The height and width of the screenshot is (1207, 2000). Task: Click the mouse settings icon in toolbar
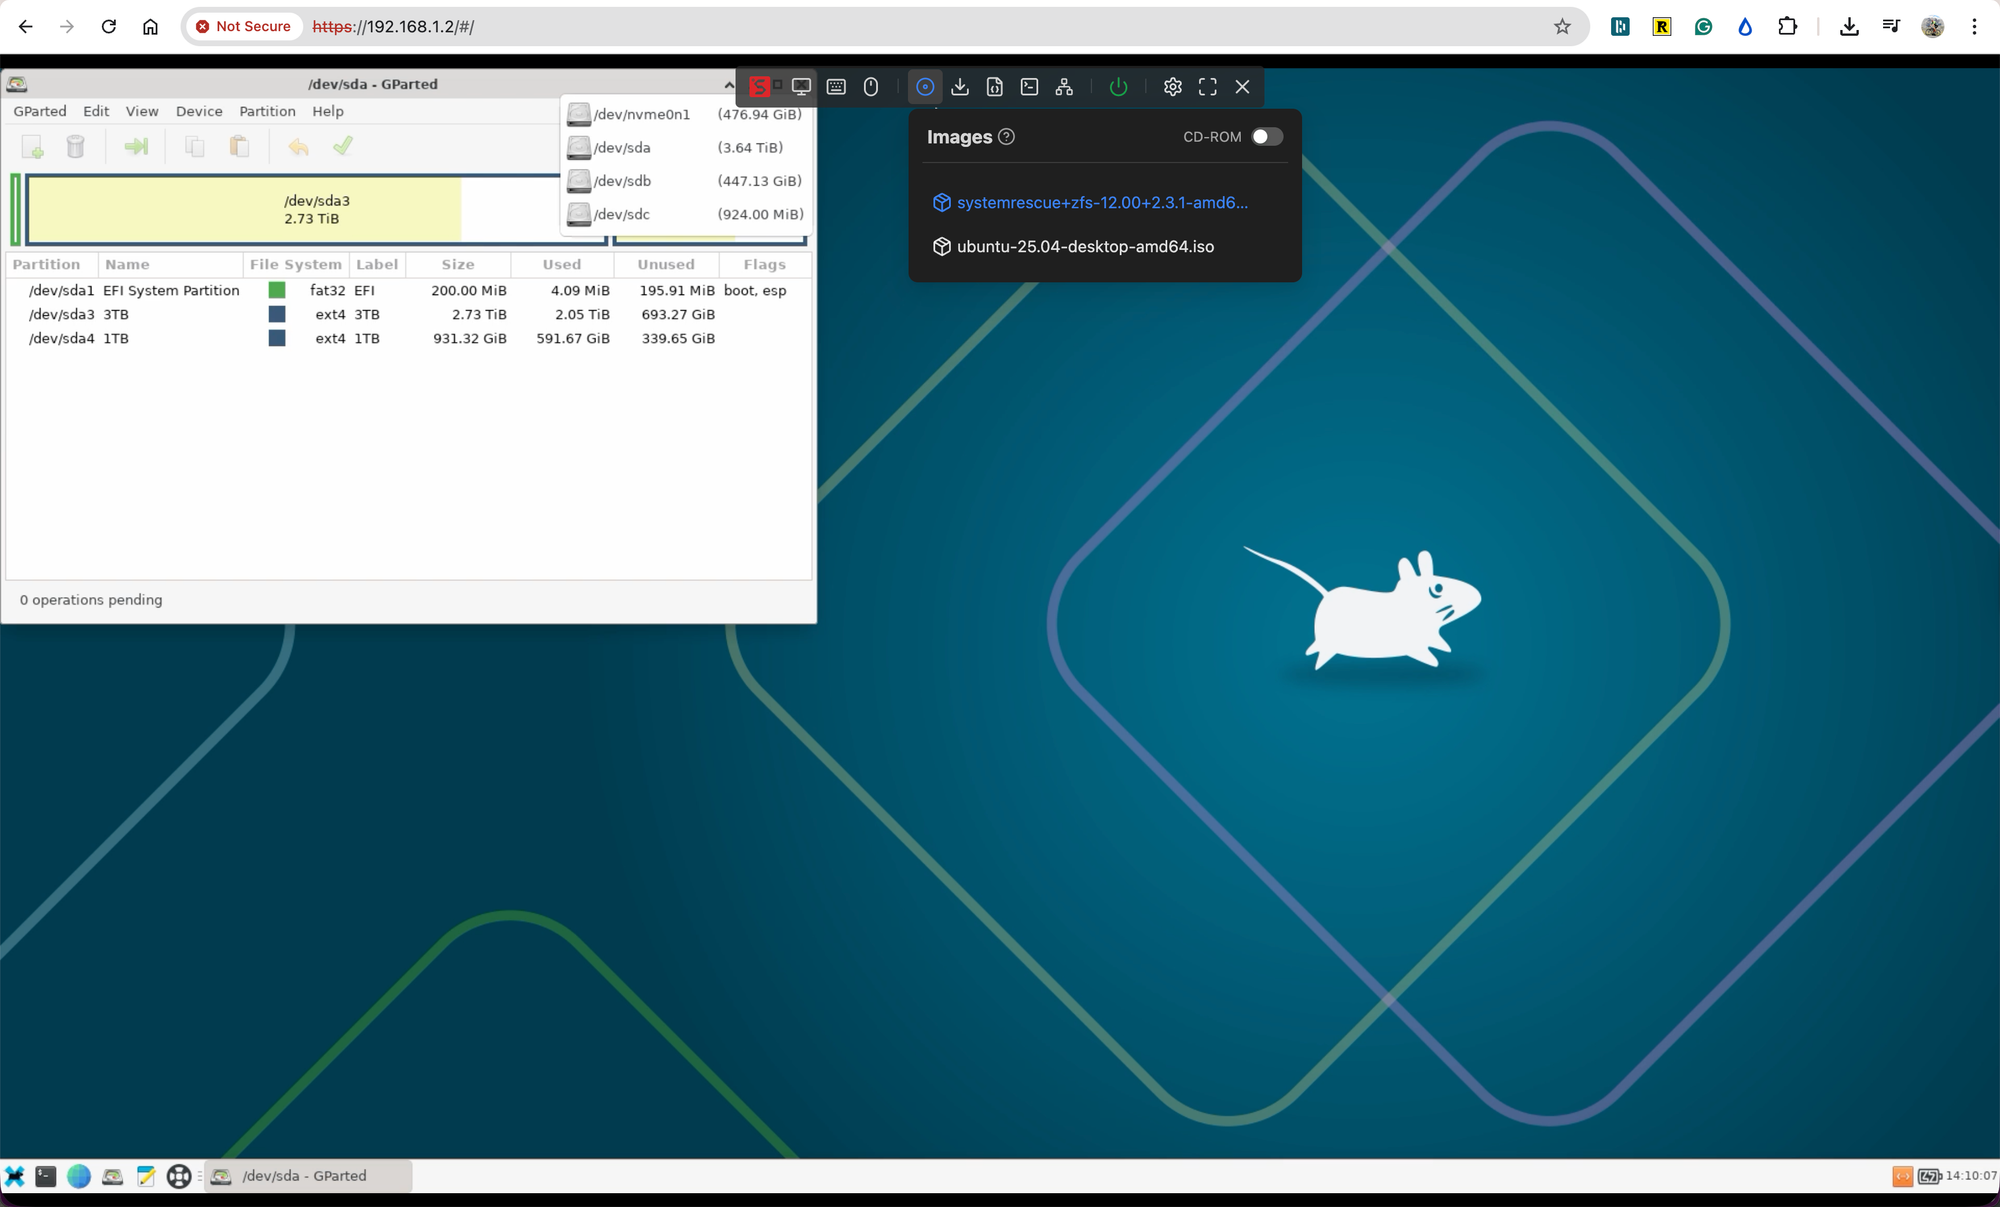click(x=871, y=87)
